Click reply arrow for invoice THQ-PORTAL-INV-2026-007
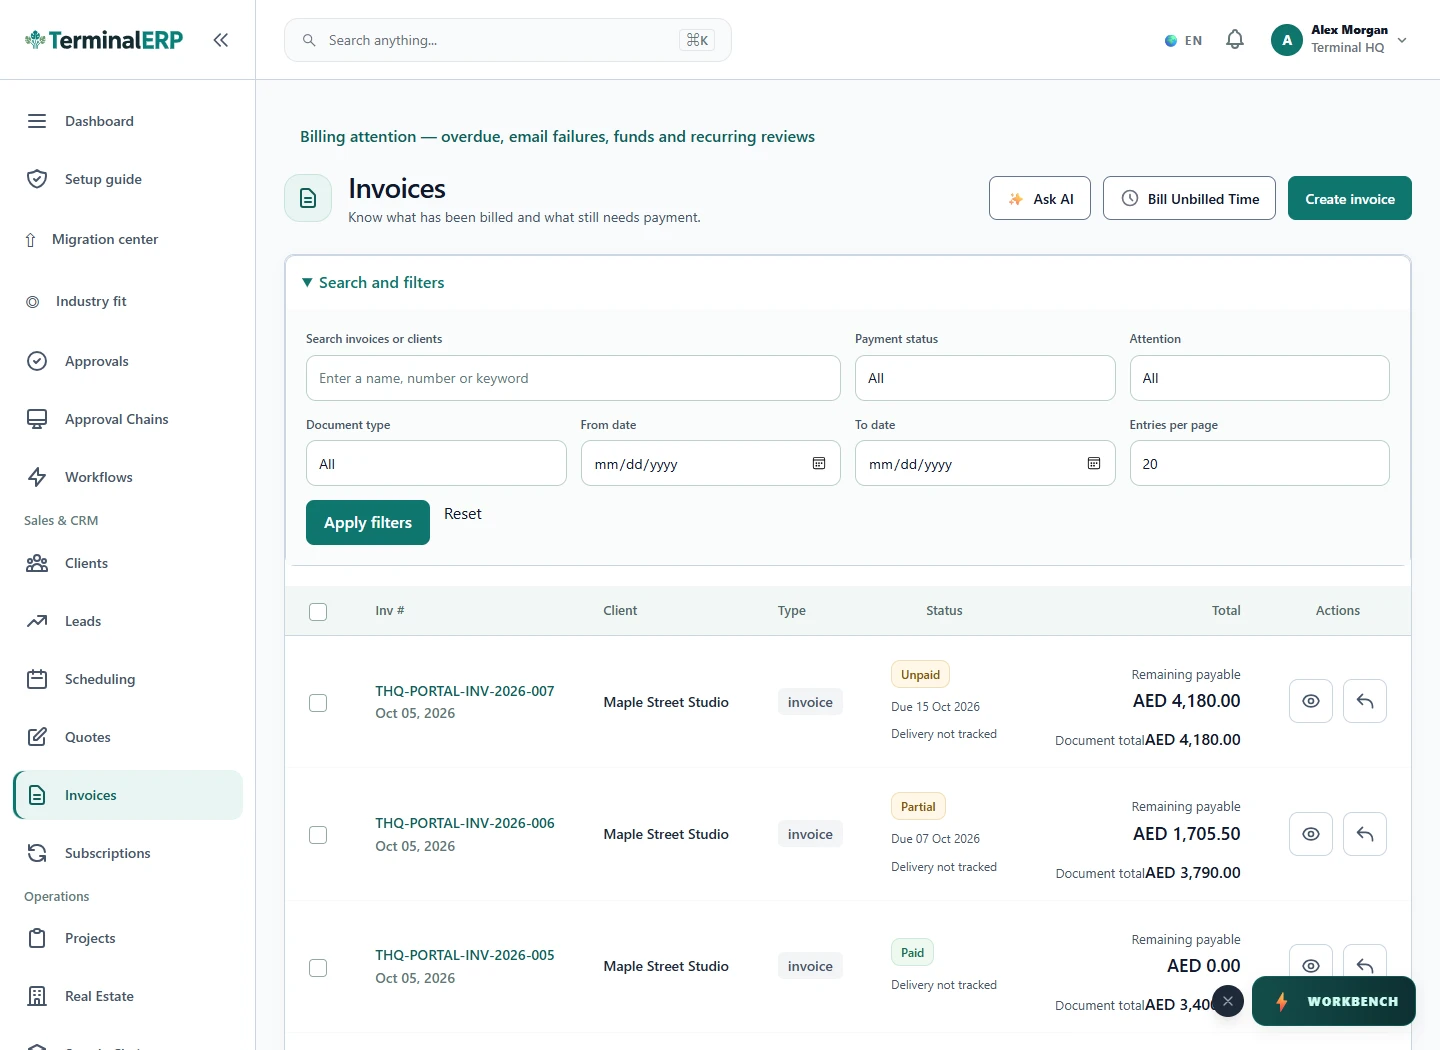 click(x=1365, y=701)
